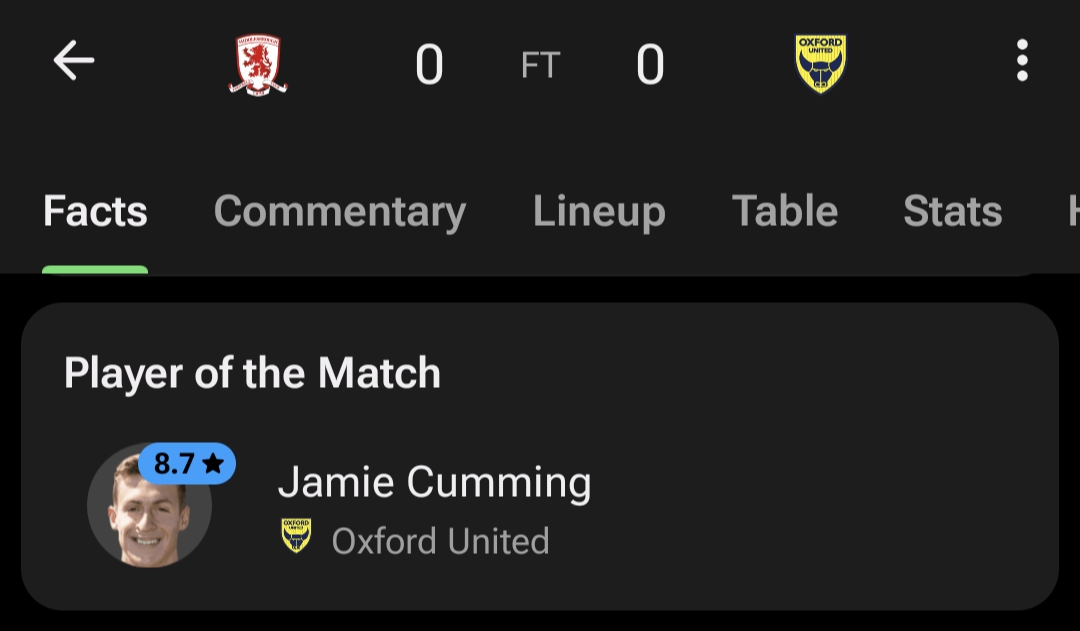
Task: Open the Lineup tab
Action: (x=599, y=212)
